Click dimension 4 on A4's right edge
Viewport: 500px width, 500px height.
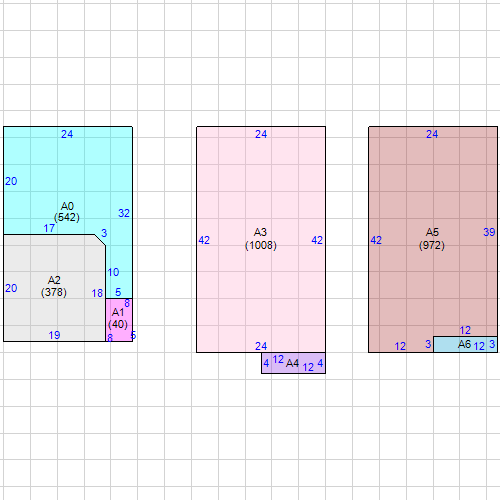[320, 363]
